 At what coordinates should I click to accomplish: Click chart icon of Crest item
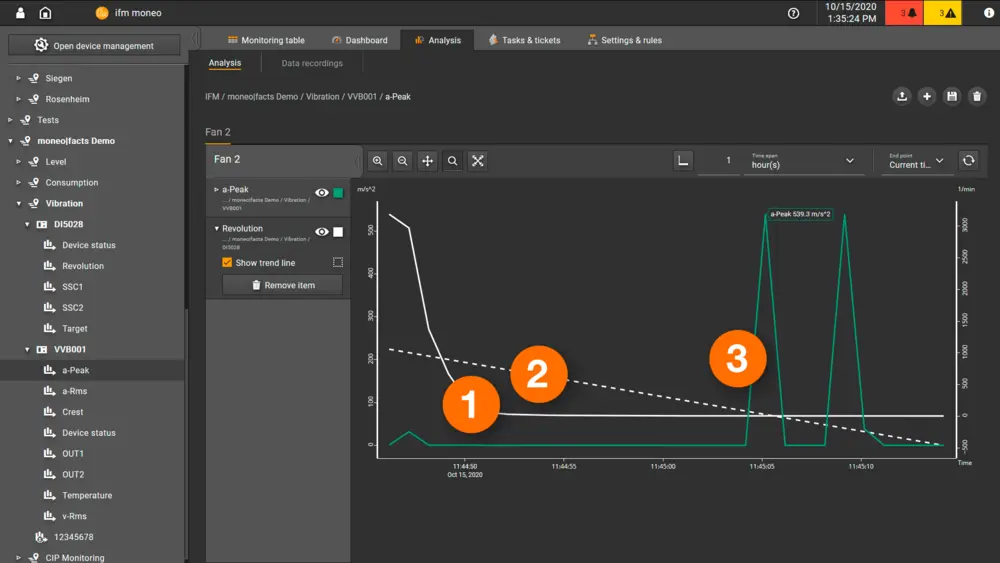click(49, 411)
